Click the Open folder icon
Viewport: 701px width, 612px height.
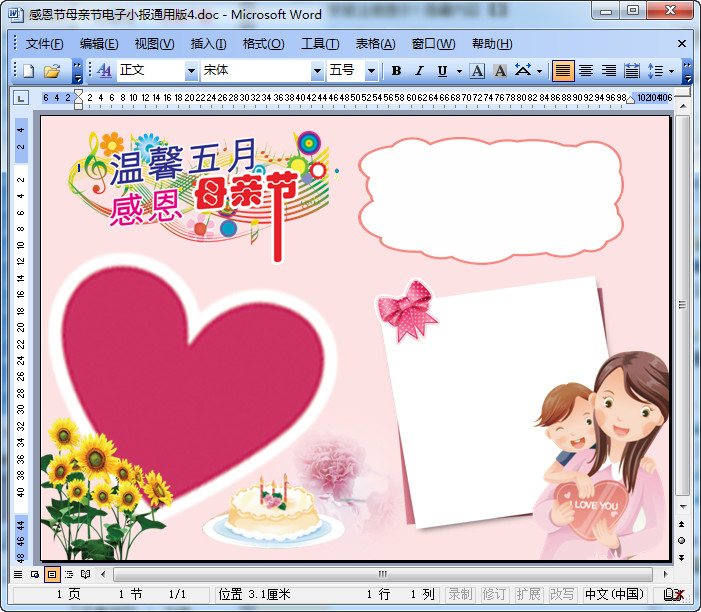[x=52, y=71]
